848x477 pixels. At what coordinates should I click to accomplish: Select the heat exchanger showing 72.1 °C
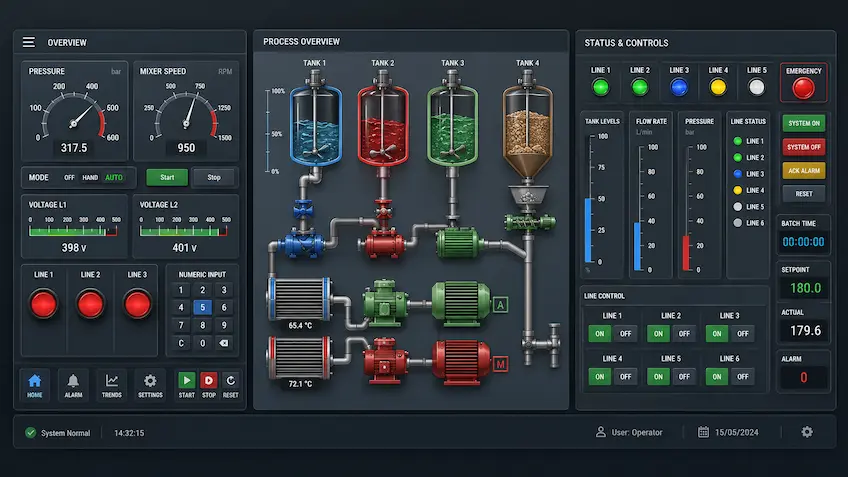[x=300, y=357]
